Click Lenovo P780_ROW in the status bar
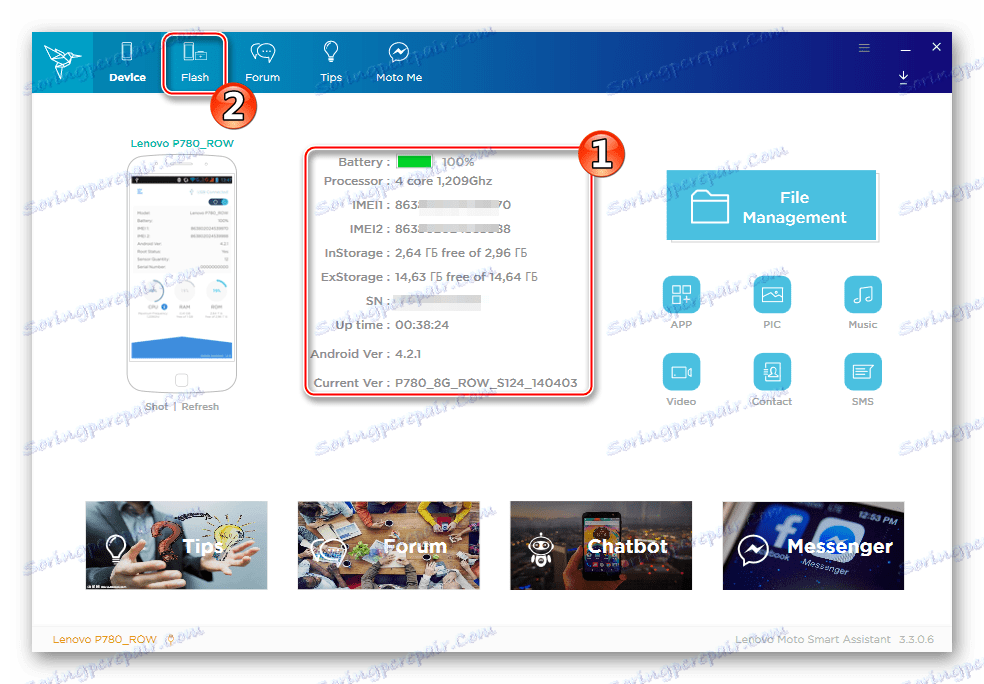The height and width of the screenshot is (684, 984). point(105,639)
